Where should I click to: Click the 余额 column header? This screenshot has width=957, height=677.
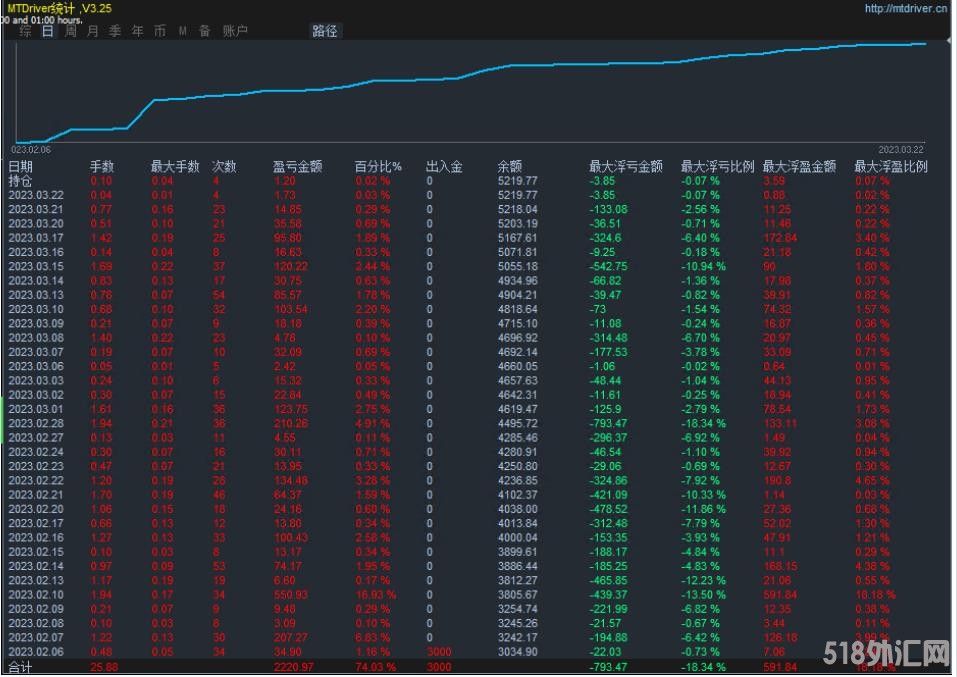pos(509,167)
